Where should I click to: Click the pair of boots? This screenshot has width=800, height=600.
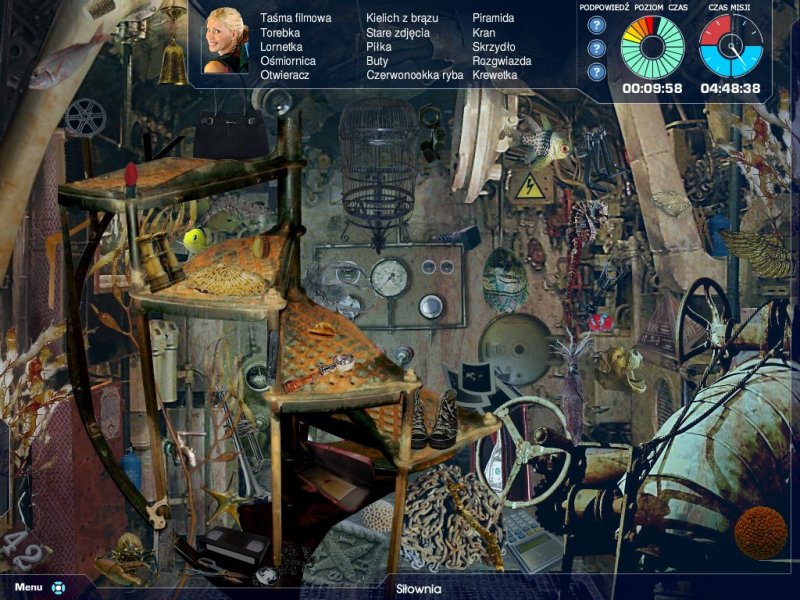(434, 420)
